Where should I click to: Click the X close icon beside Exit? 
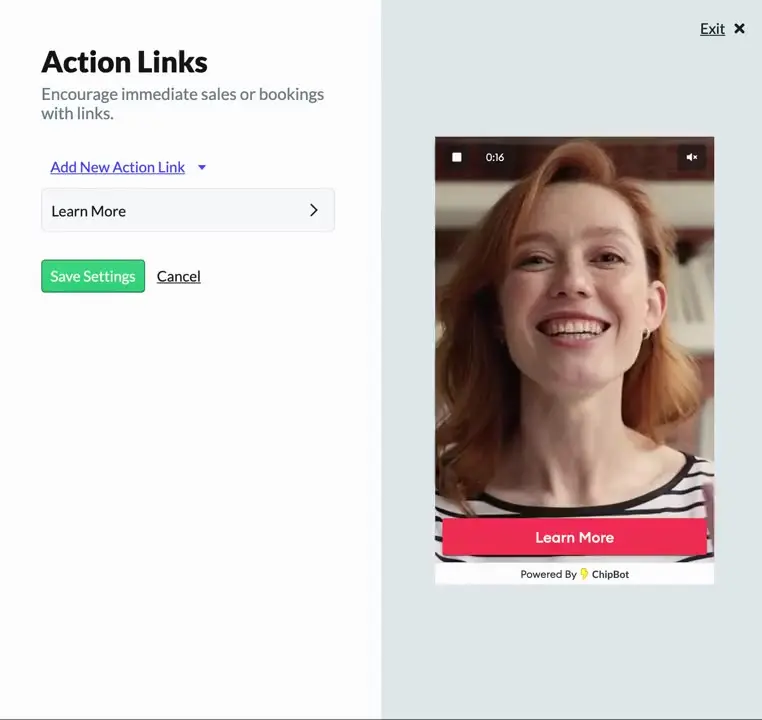pyautogui.click(x=740, y=29)
